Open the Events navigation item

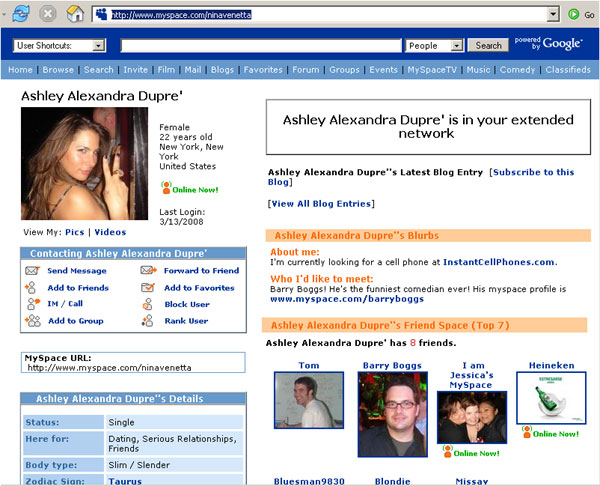383,70
